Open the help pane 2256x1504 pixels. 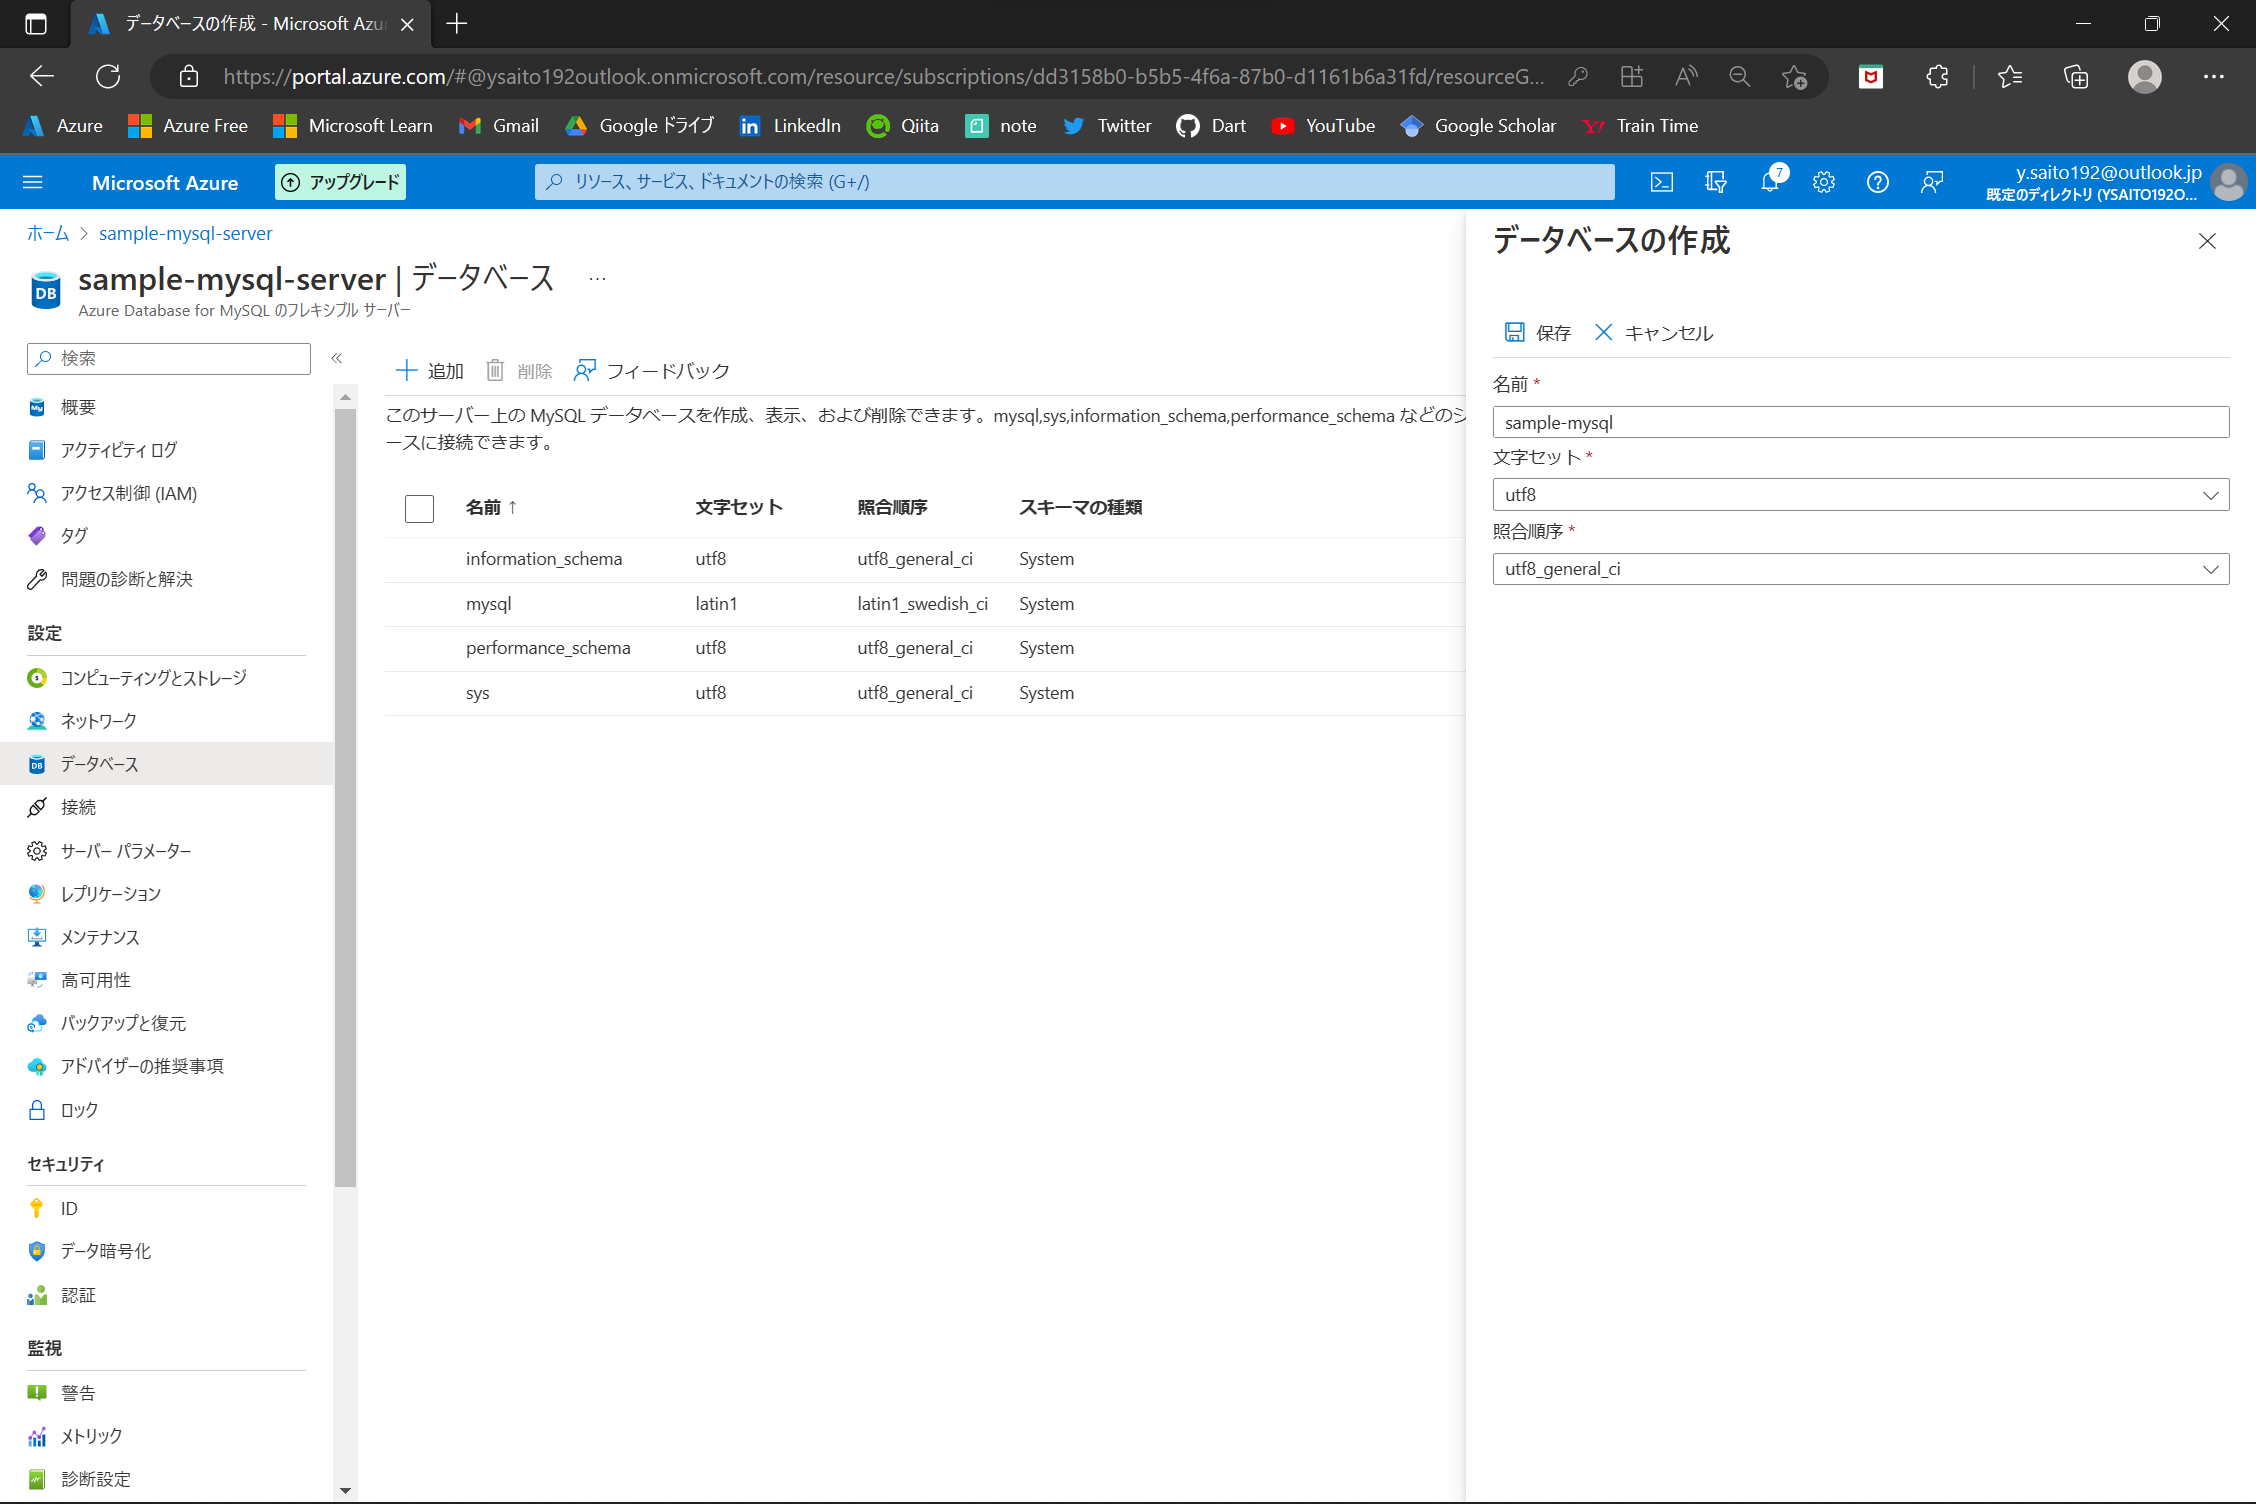point(1877,182)
